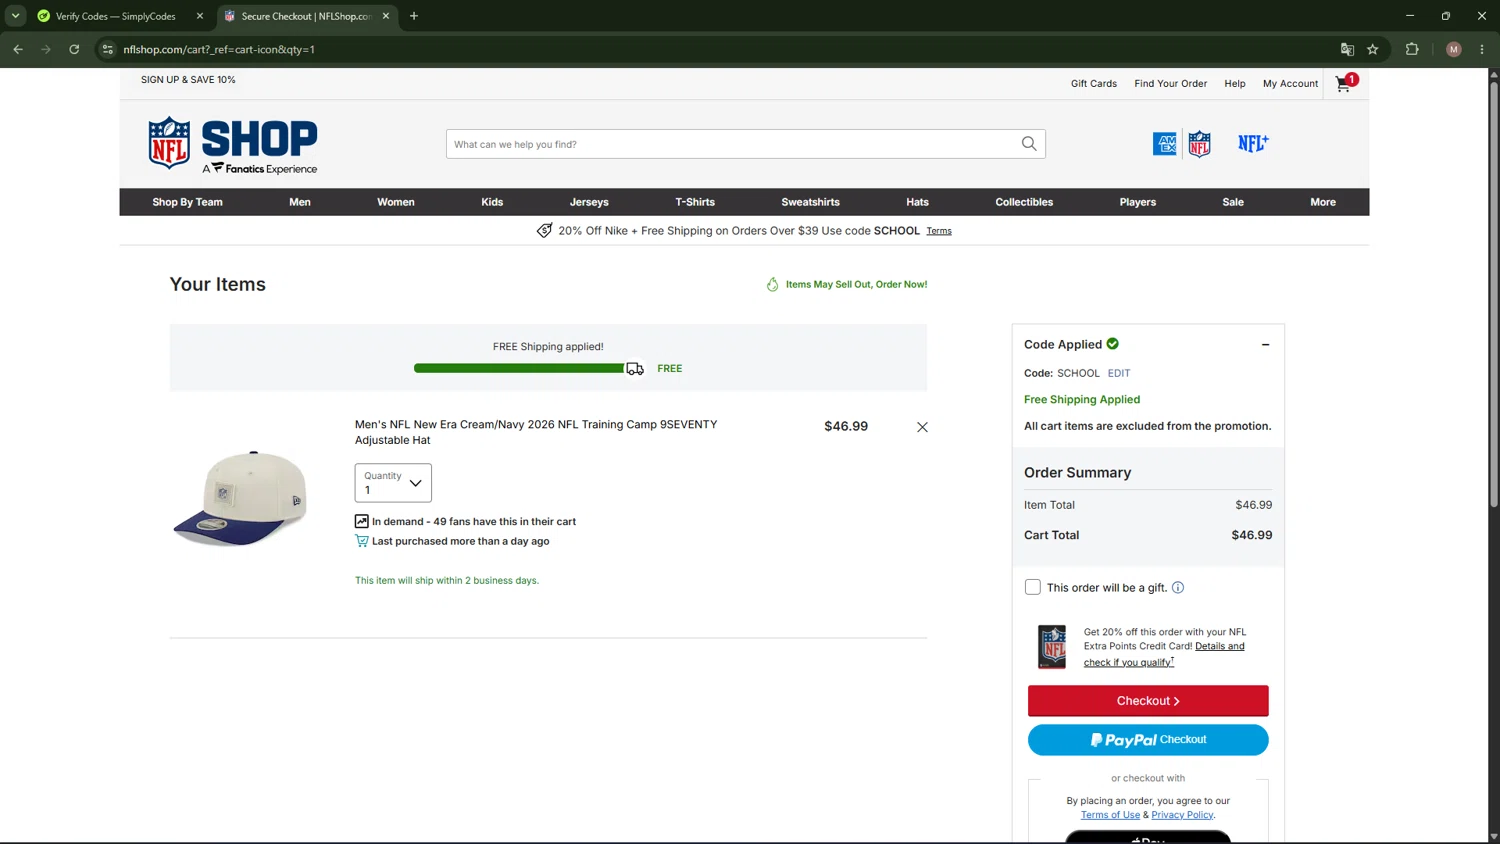1500x844 pixels.
Task: Open the promotion Terms link
Action: pos(939,231)
